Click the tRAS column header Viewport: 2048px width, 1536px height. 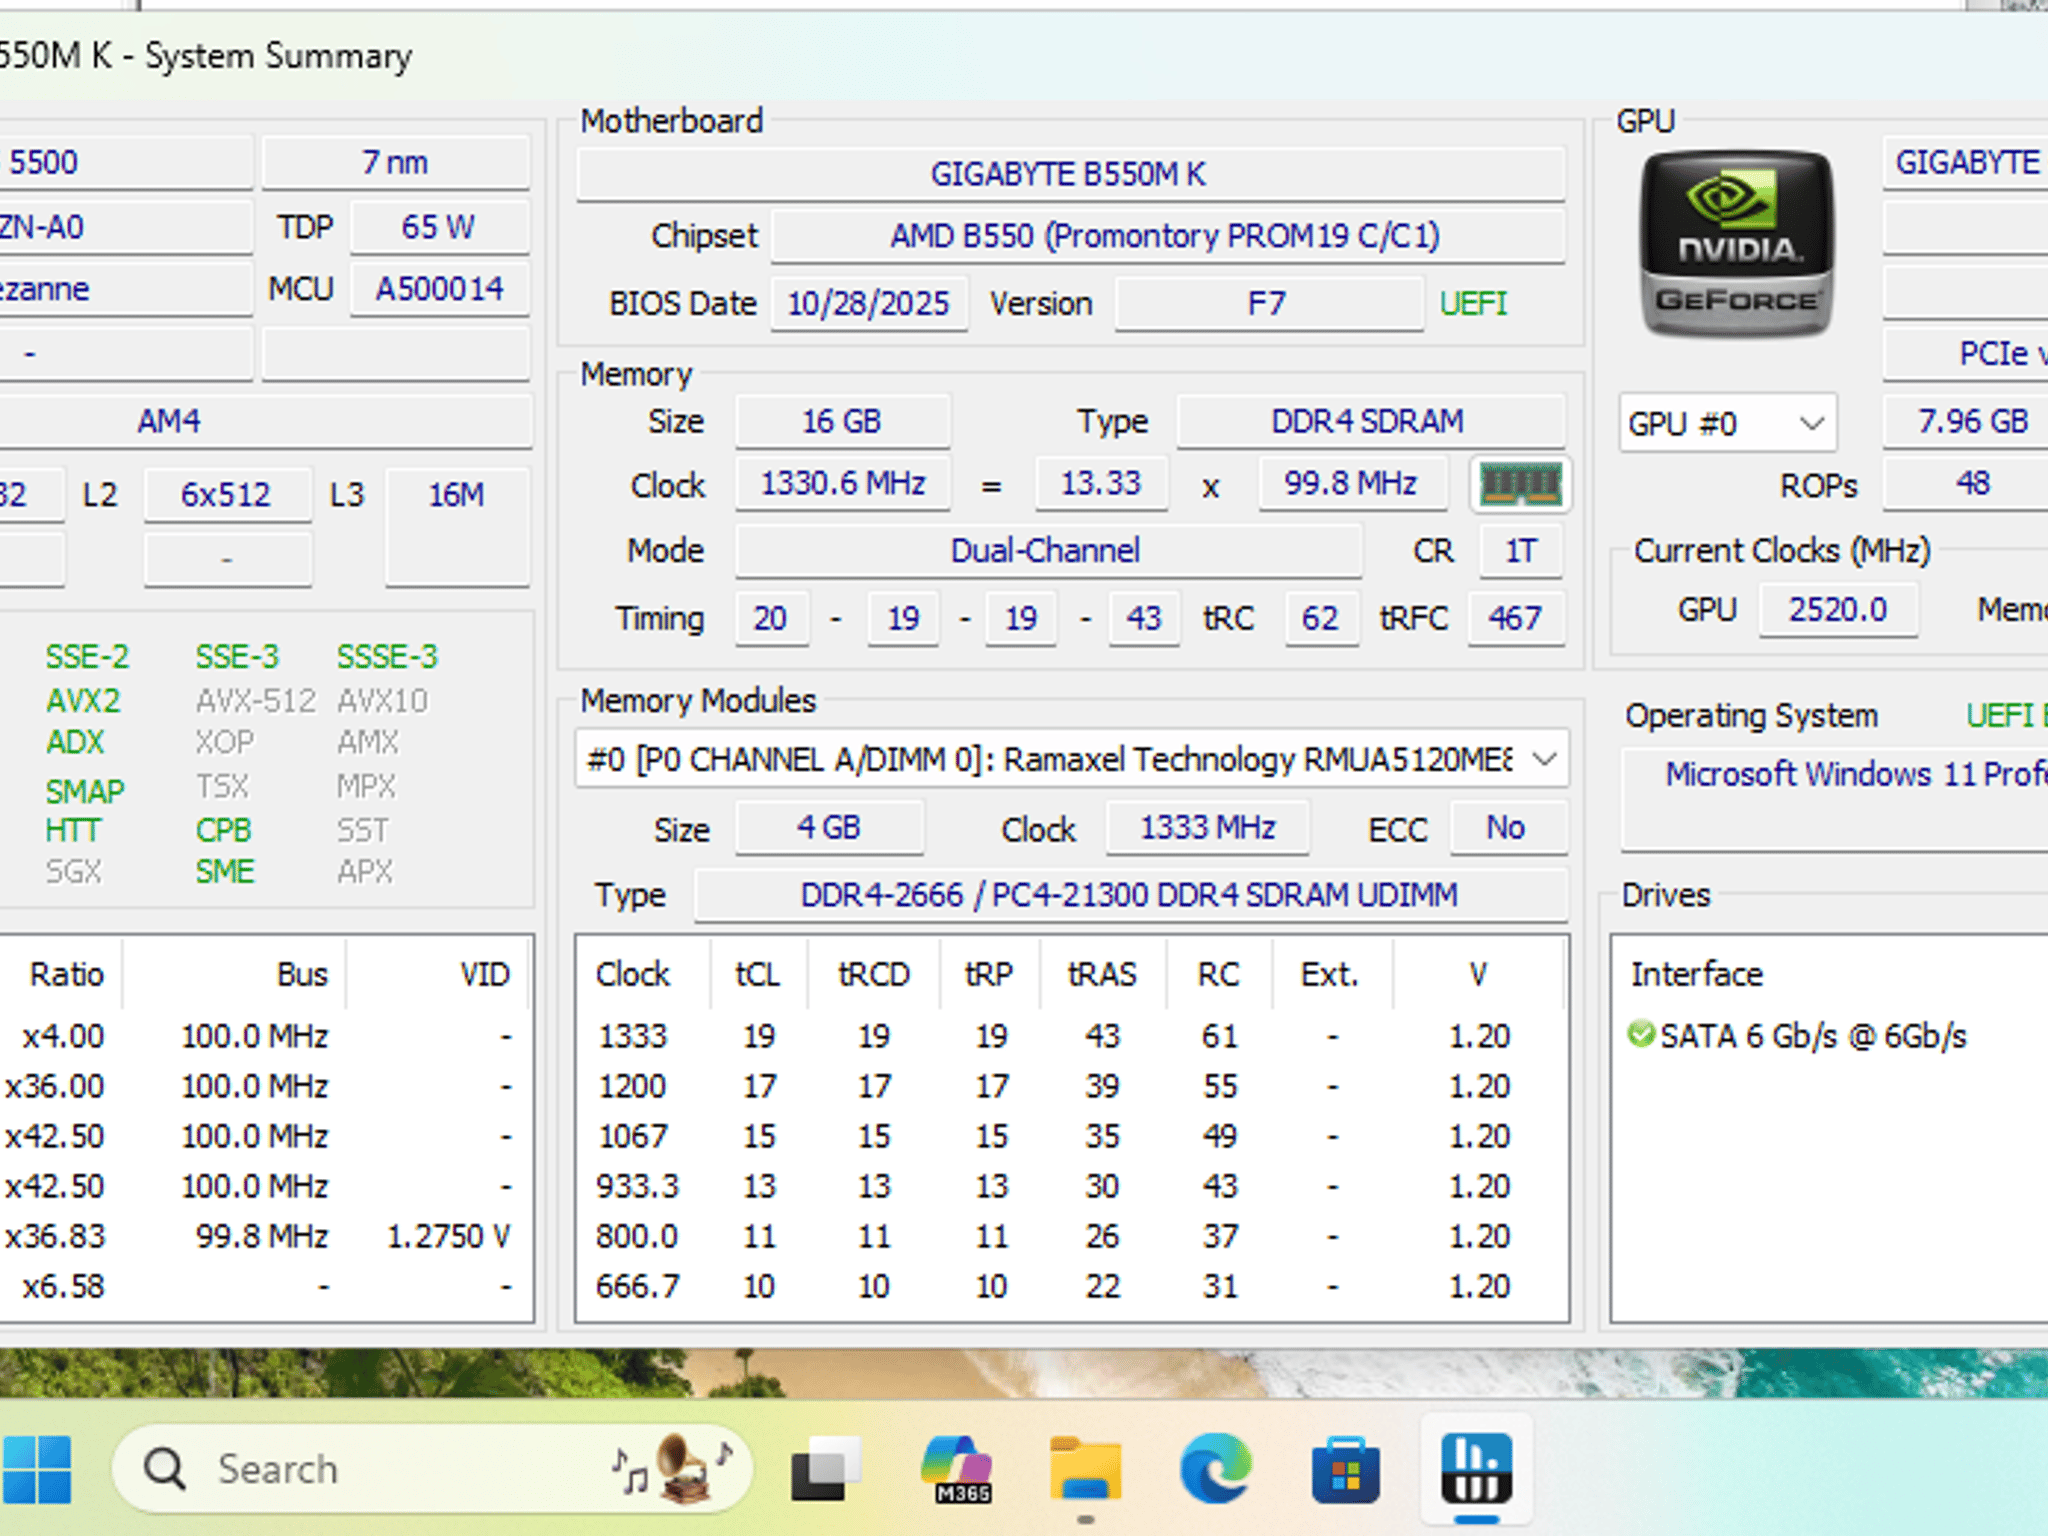click(x=1103, y=974)
